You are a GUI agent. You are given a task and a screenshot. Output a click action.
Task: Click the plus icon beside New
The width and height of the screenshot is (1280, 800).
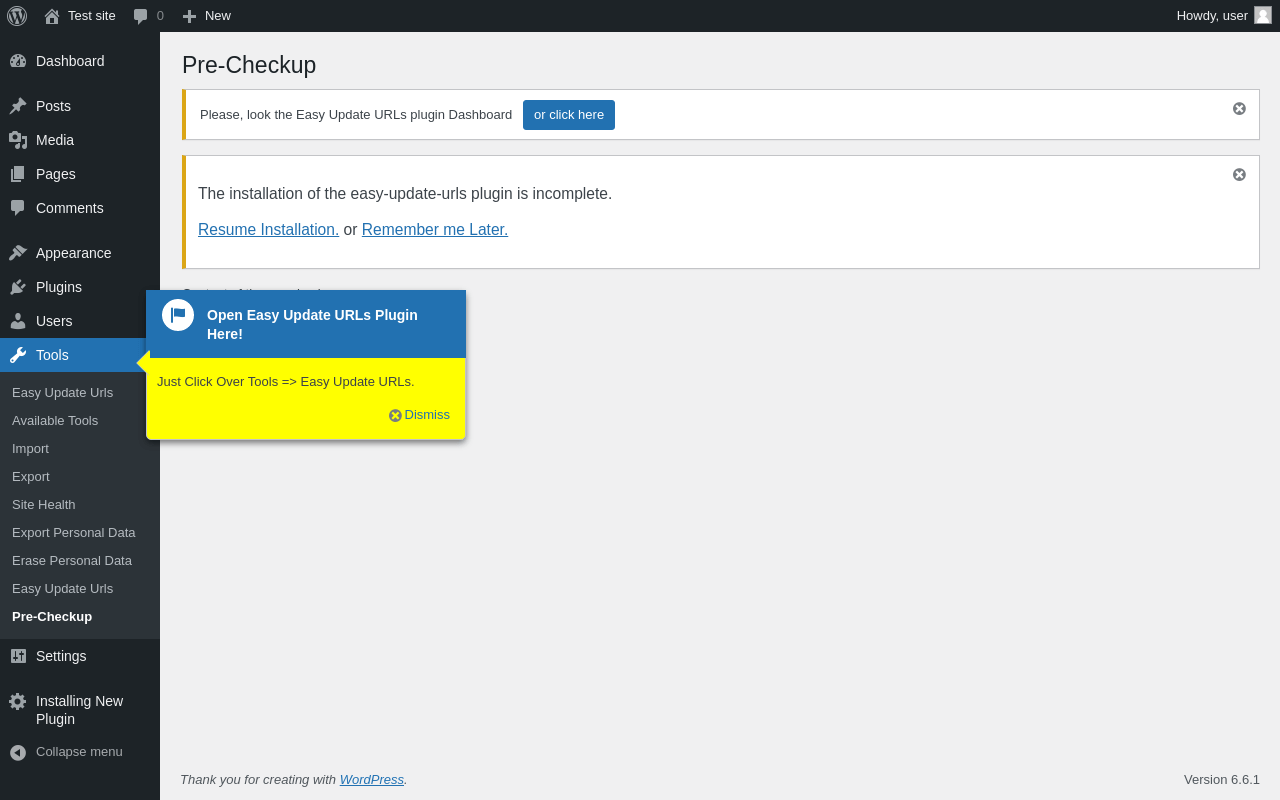coord(189,16)
